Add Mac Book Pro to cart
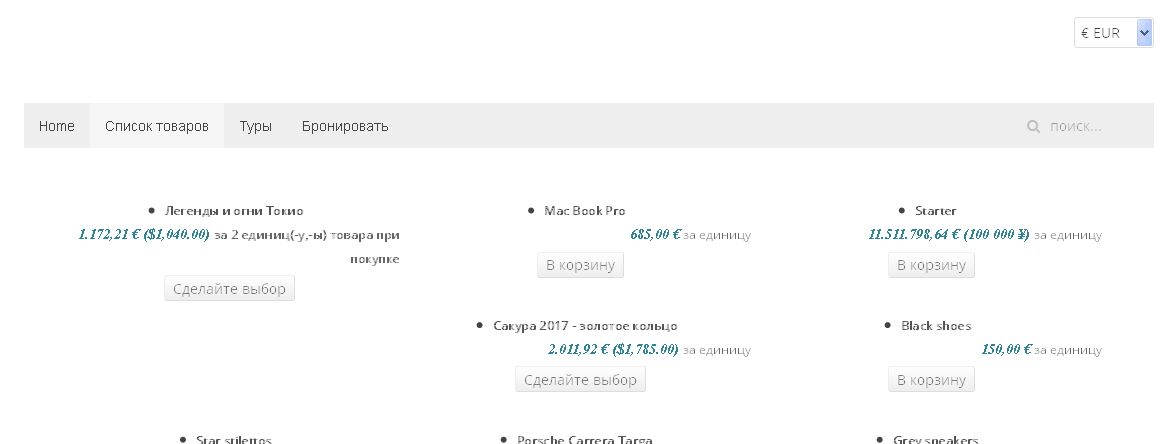Screen dimensions: 1163x444 [x=580, y=265]
